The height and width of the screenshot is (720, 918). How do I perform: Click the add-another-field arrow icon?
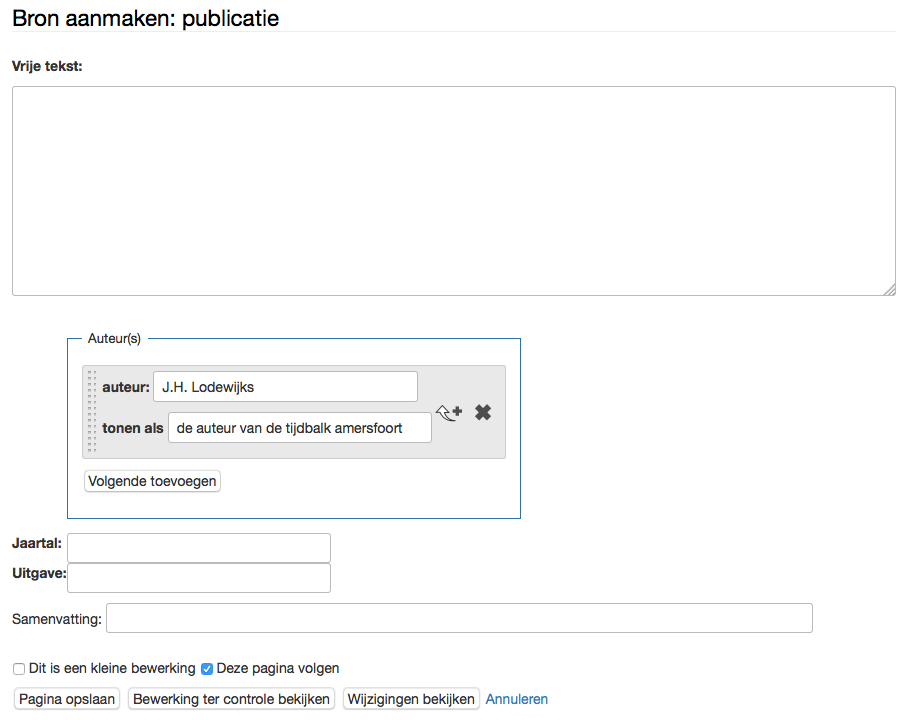(449, 411)
